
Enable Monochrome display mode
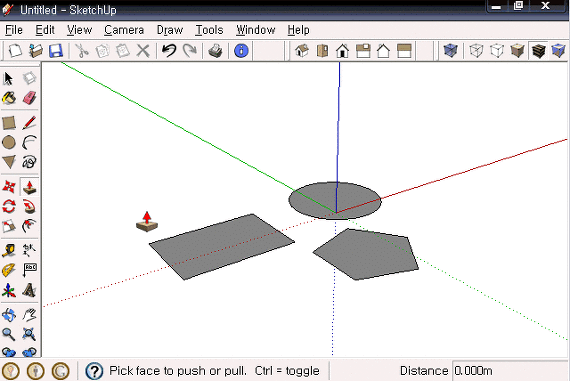558,51
